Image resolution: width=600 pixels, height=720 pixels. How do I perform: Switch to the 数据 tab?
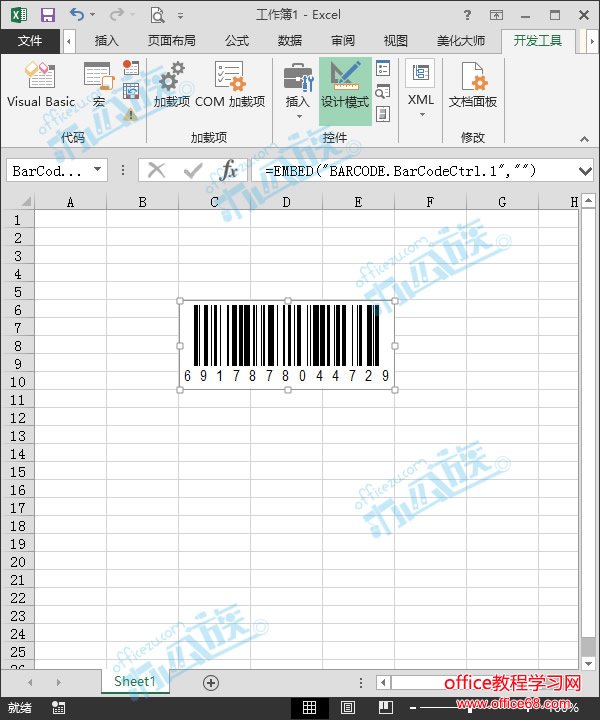[290, 41]
